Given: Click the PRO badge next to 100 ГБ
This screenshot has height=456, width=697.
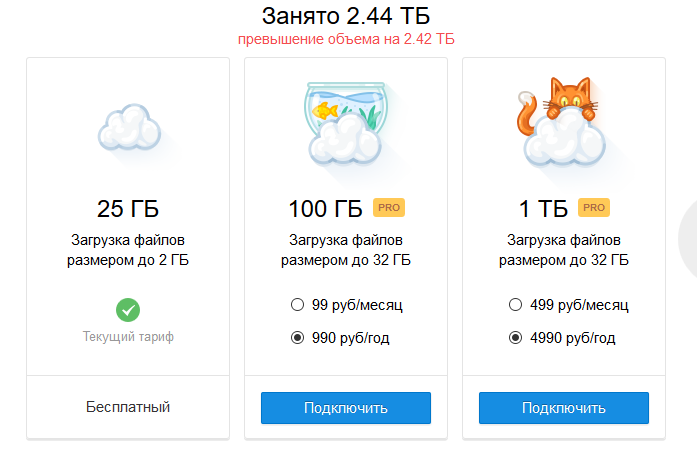Looking at the screenshot, I should 388,208.
